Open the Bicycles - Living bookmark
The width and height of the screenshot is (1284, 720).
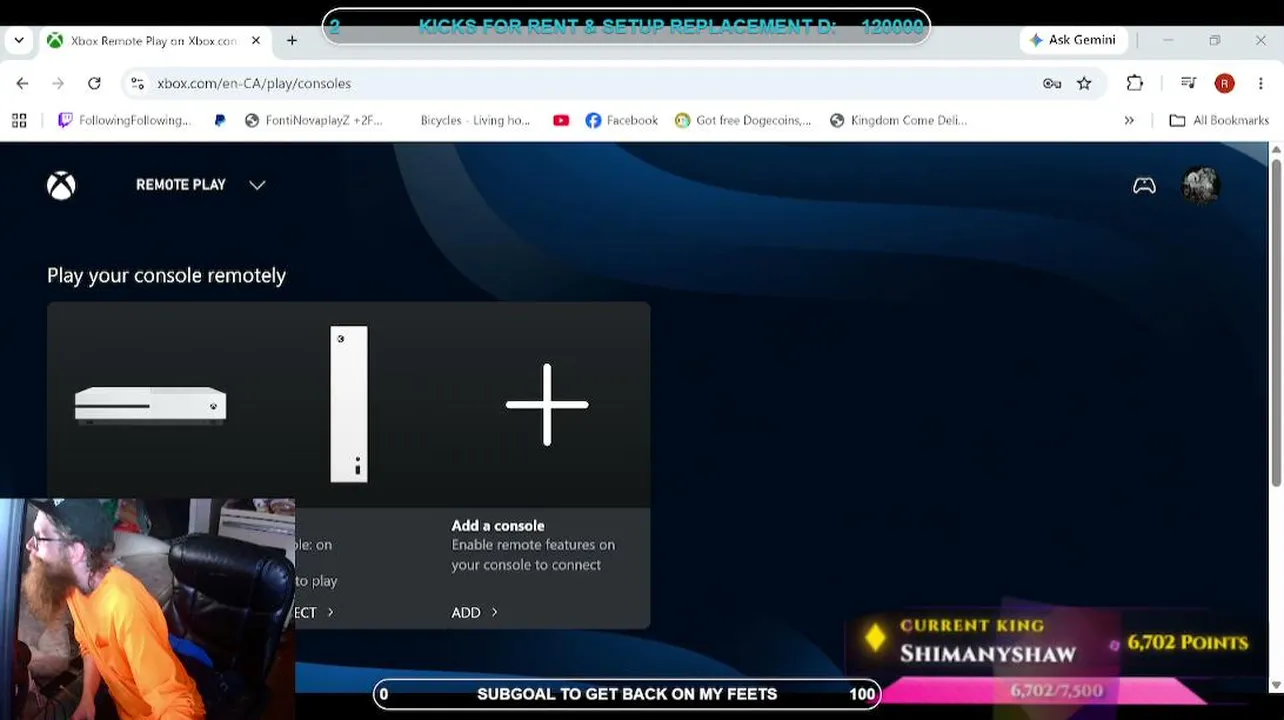[475, 120]
